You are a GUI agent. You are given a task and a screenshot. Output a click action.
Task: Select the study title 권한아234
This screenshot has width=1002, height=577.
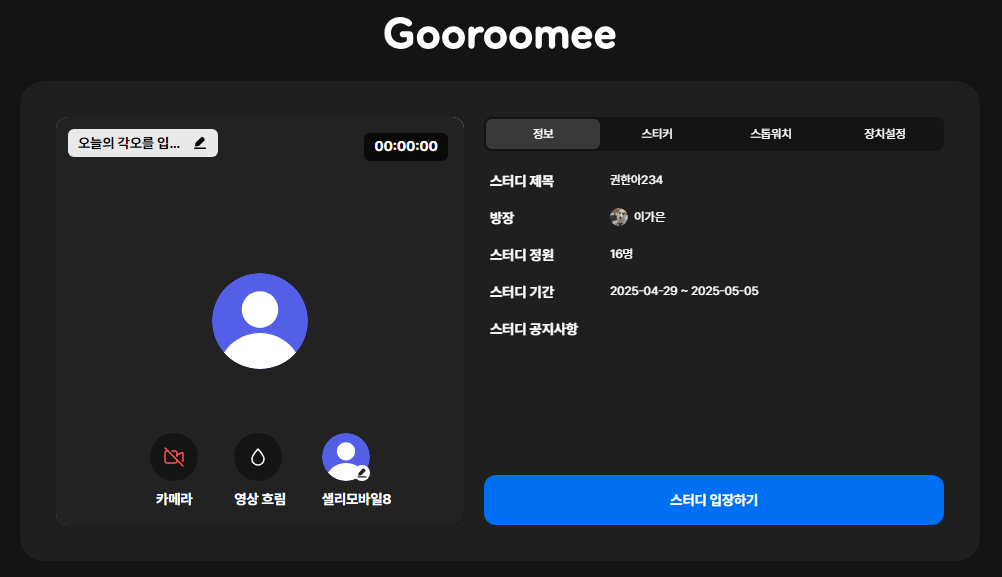click(x=636, y=180)
